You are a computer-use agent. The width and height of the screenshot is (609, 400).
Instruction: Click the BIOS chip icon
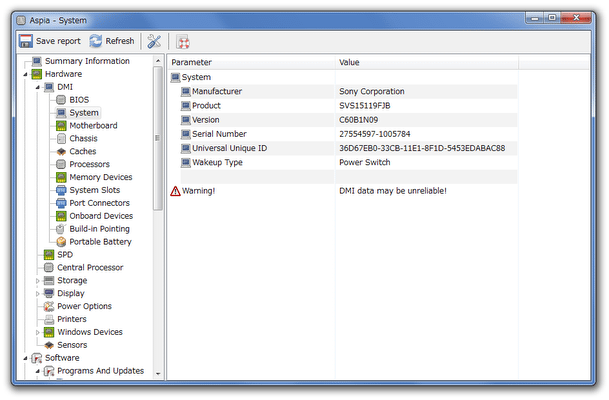pos(61,100)
